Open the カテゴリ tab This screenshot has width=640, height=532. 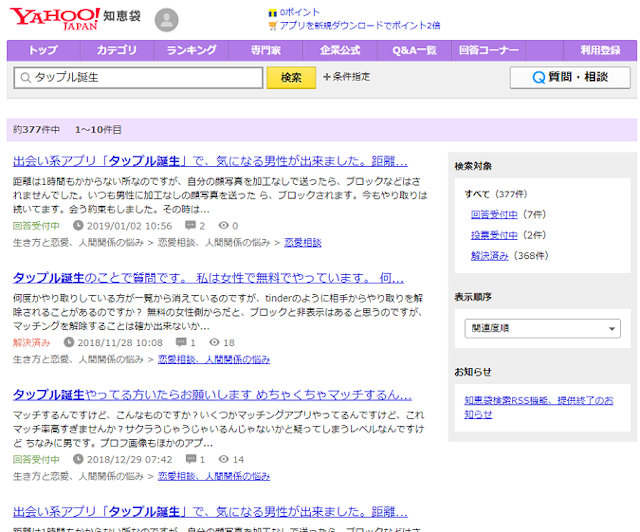click(117, 50)
